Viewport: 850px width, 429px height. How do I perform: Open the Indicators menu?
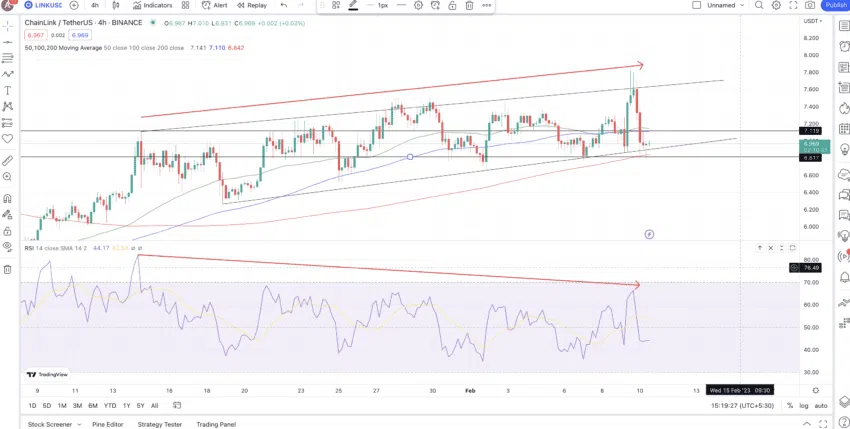(x=152, y=5)
